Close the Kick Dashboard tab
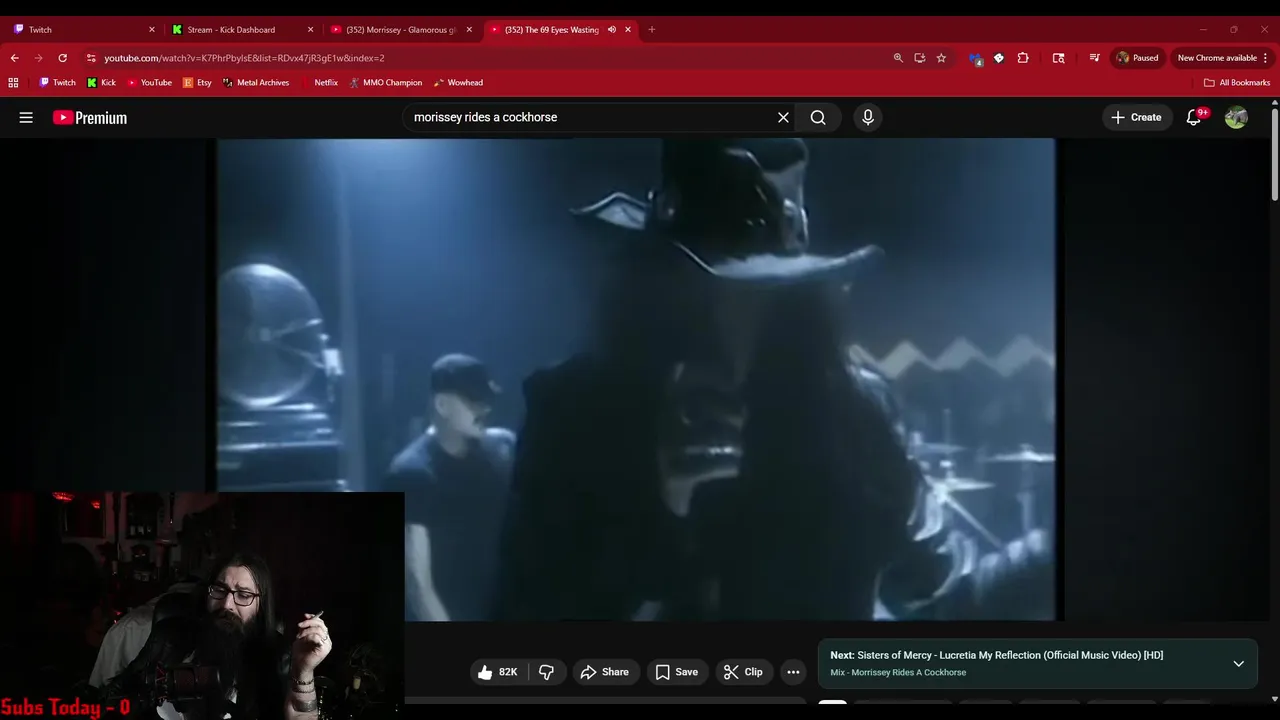Screen dimensions: 1280x720 tap(310, 30)
